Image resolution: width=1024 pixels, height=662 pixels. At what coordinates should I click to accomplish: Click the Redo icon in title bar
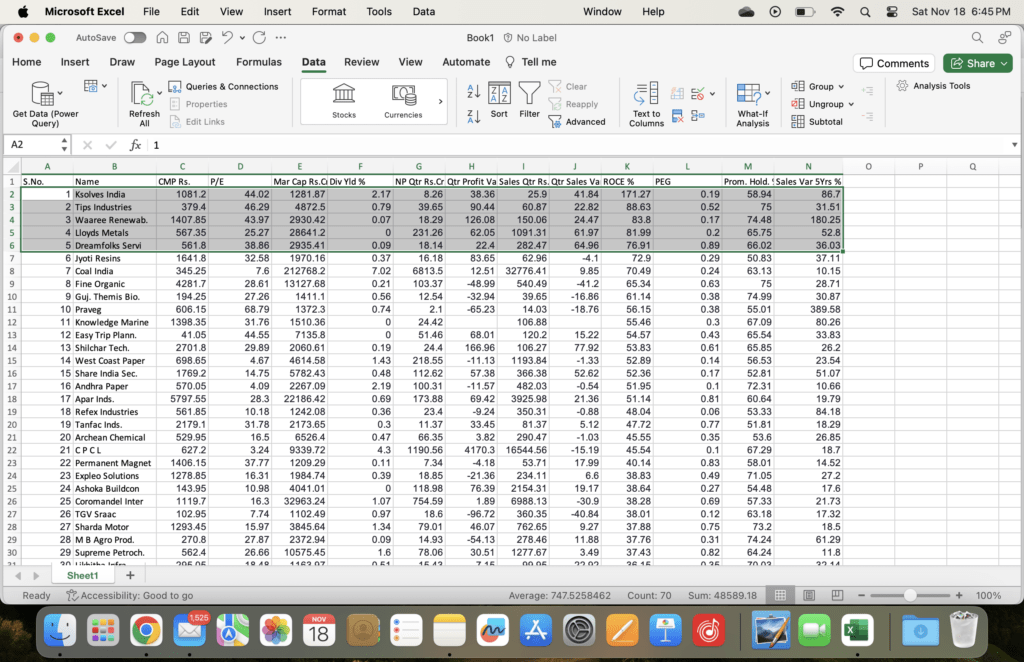(x=259, y=38)
